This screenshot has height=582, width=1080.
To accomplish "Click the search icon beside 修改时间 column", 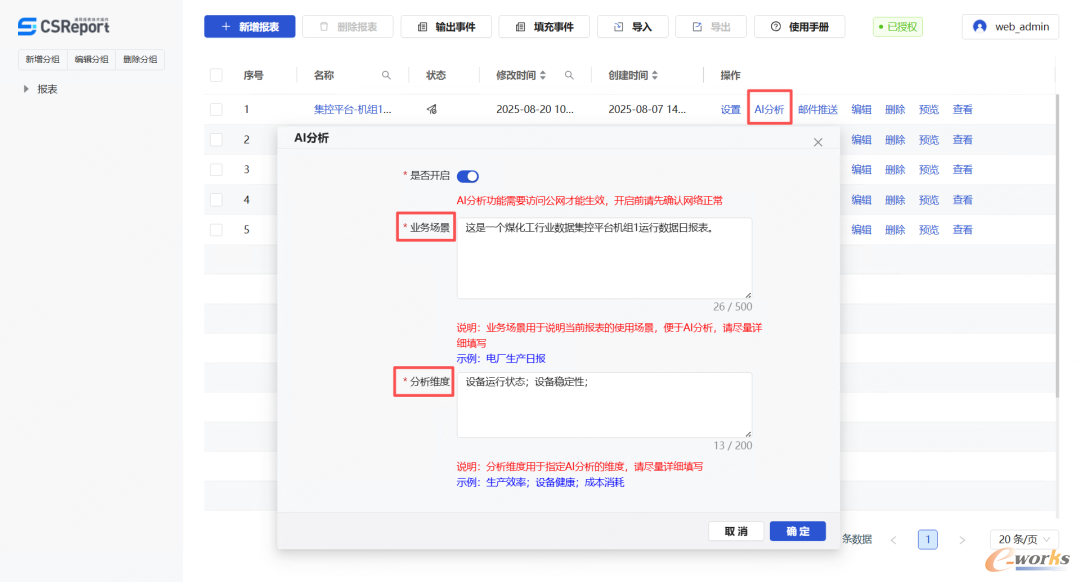I will tap(569, 75).
